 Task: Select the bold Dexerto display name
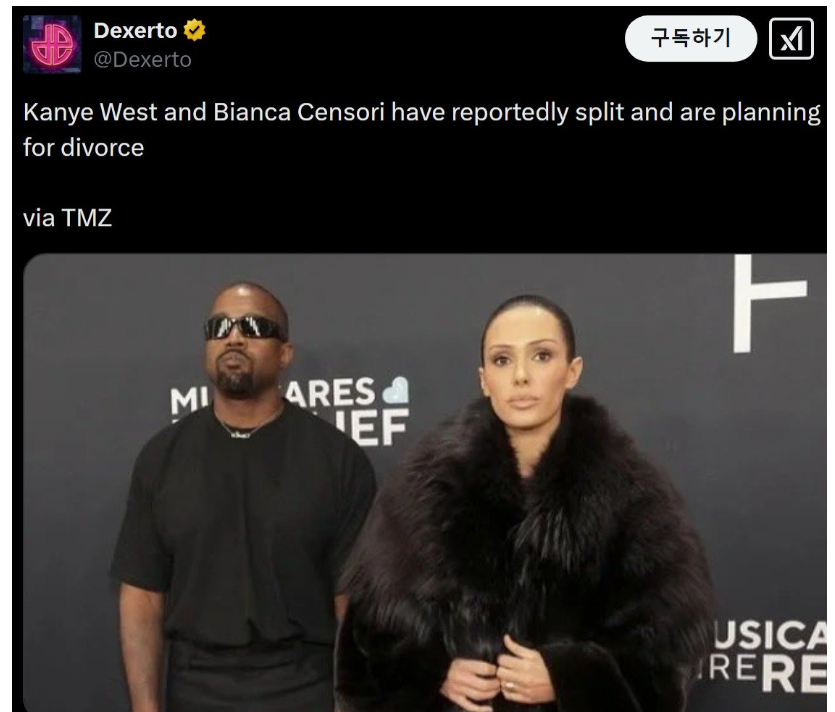pos(135,31)
